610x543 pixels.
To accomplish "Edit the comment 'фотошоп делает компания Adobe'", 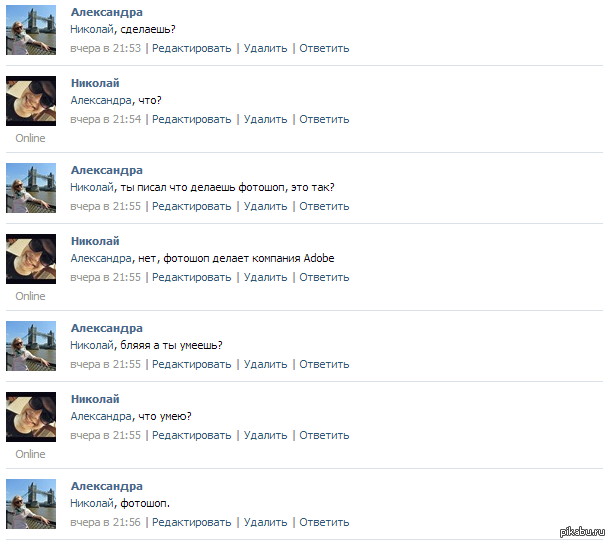I will click(191, 277).
